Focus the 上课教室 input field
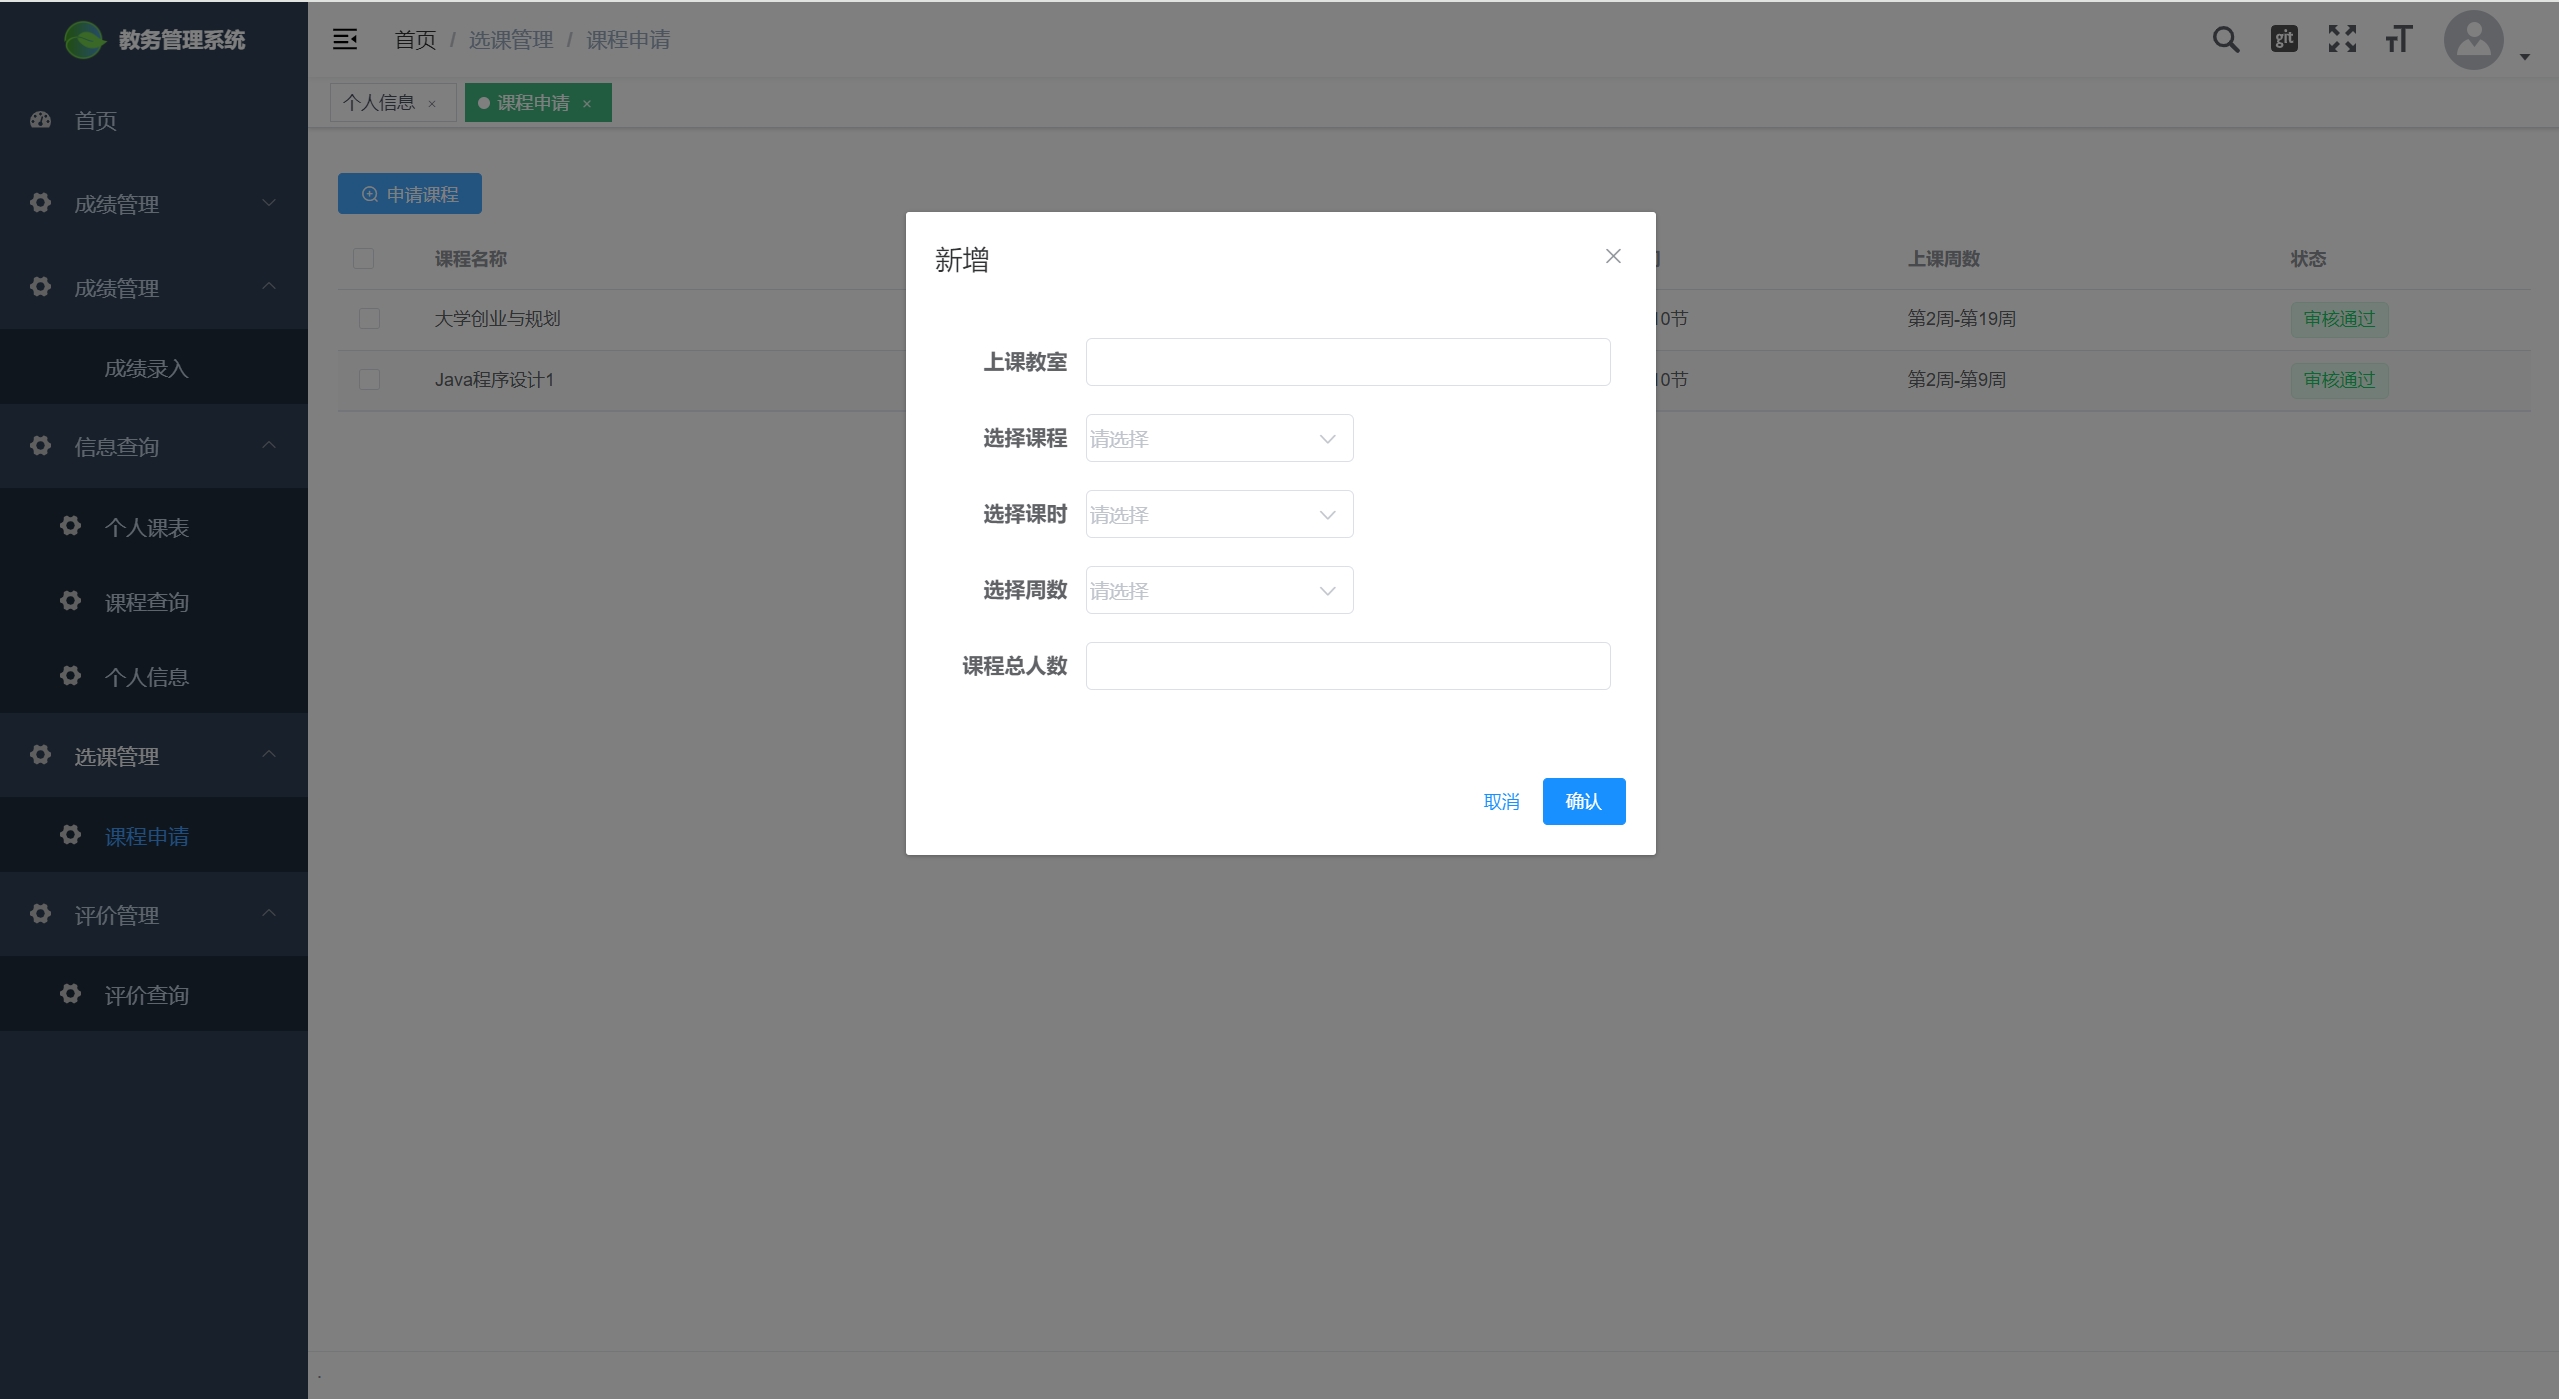Screen dimensions: 2559x1399 click(1347, 362)
